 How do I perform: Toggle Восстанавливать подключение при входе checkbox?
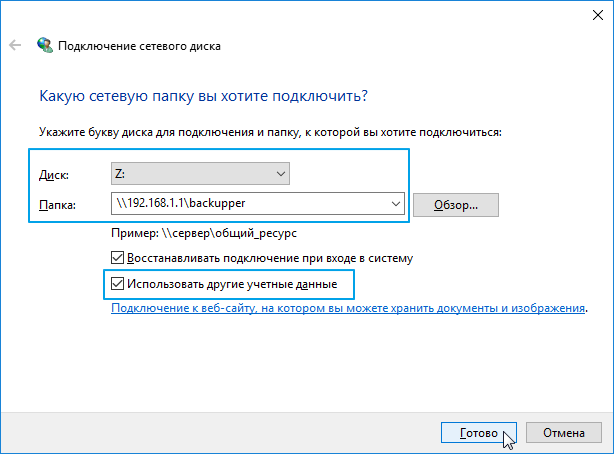click(117, 258)
